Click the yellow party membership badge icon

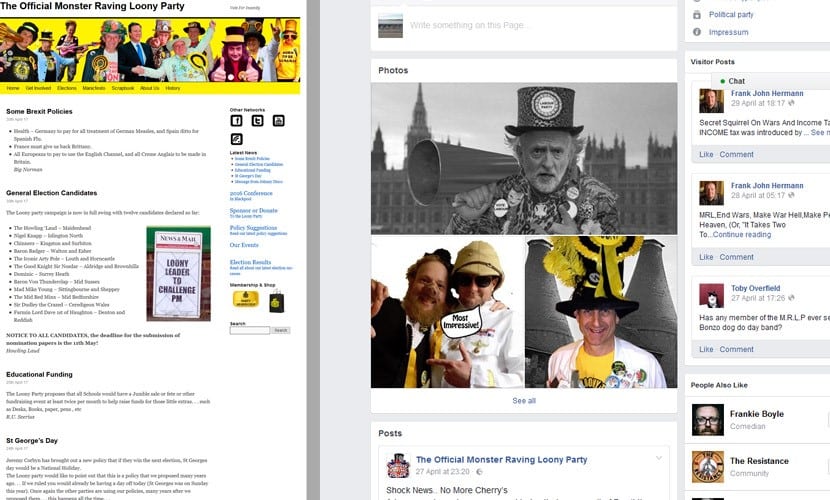pos(246,299)
